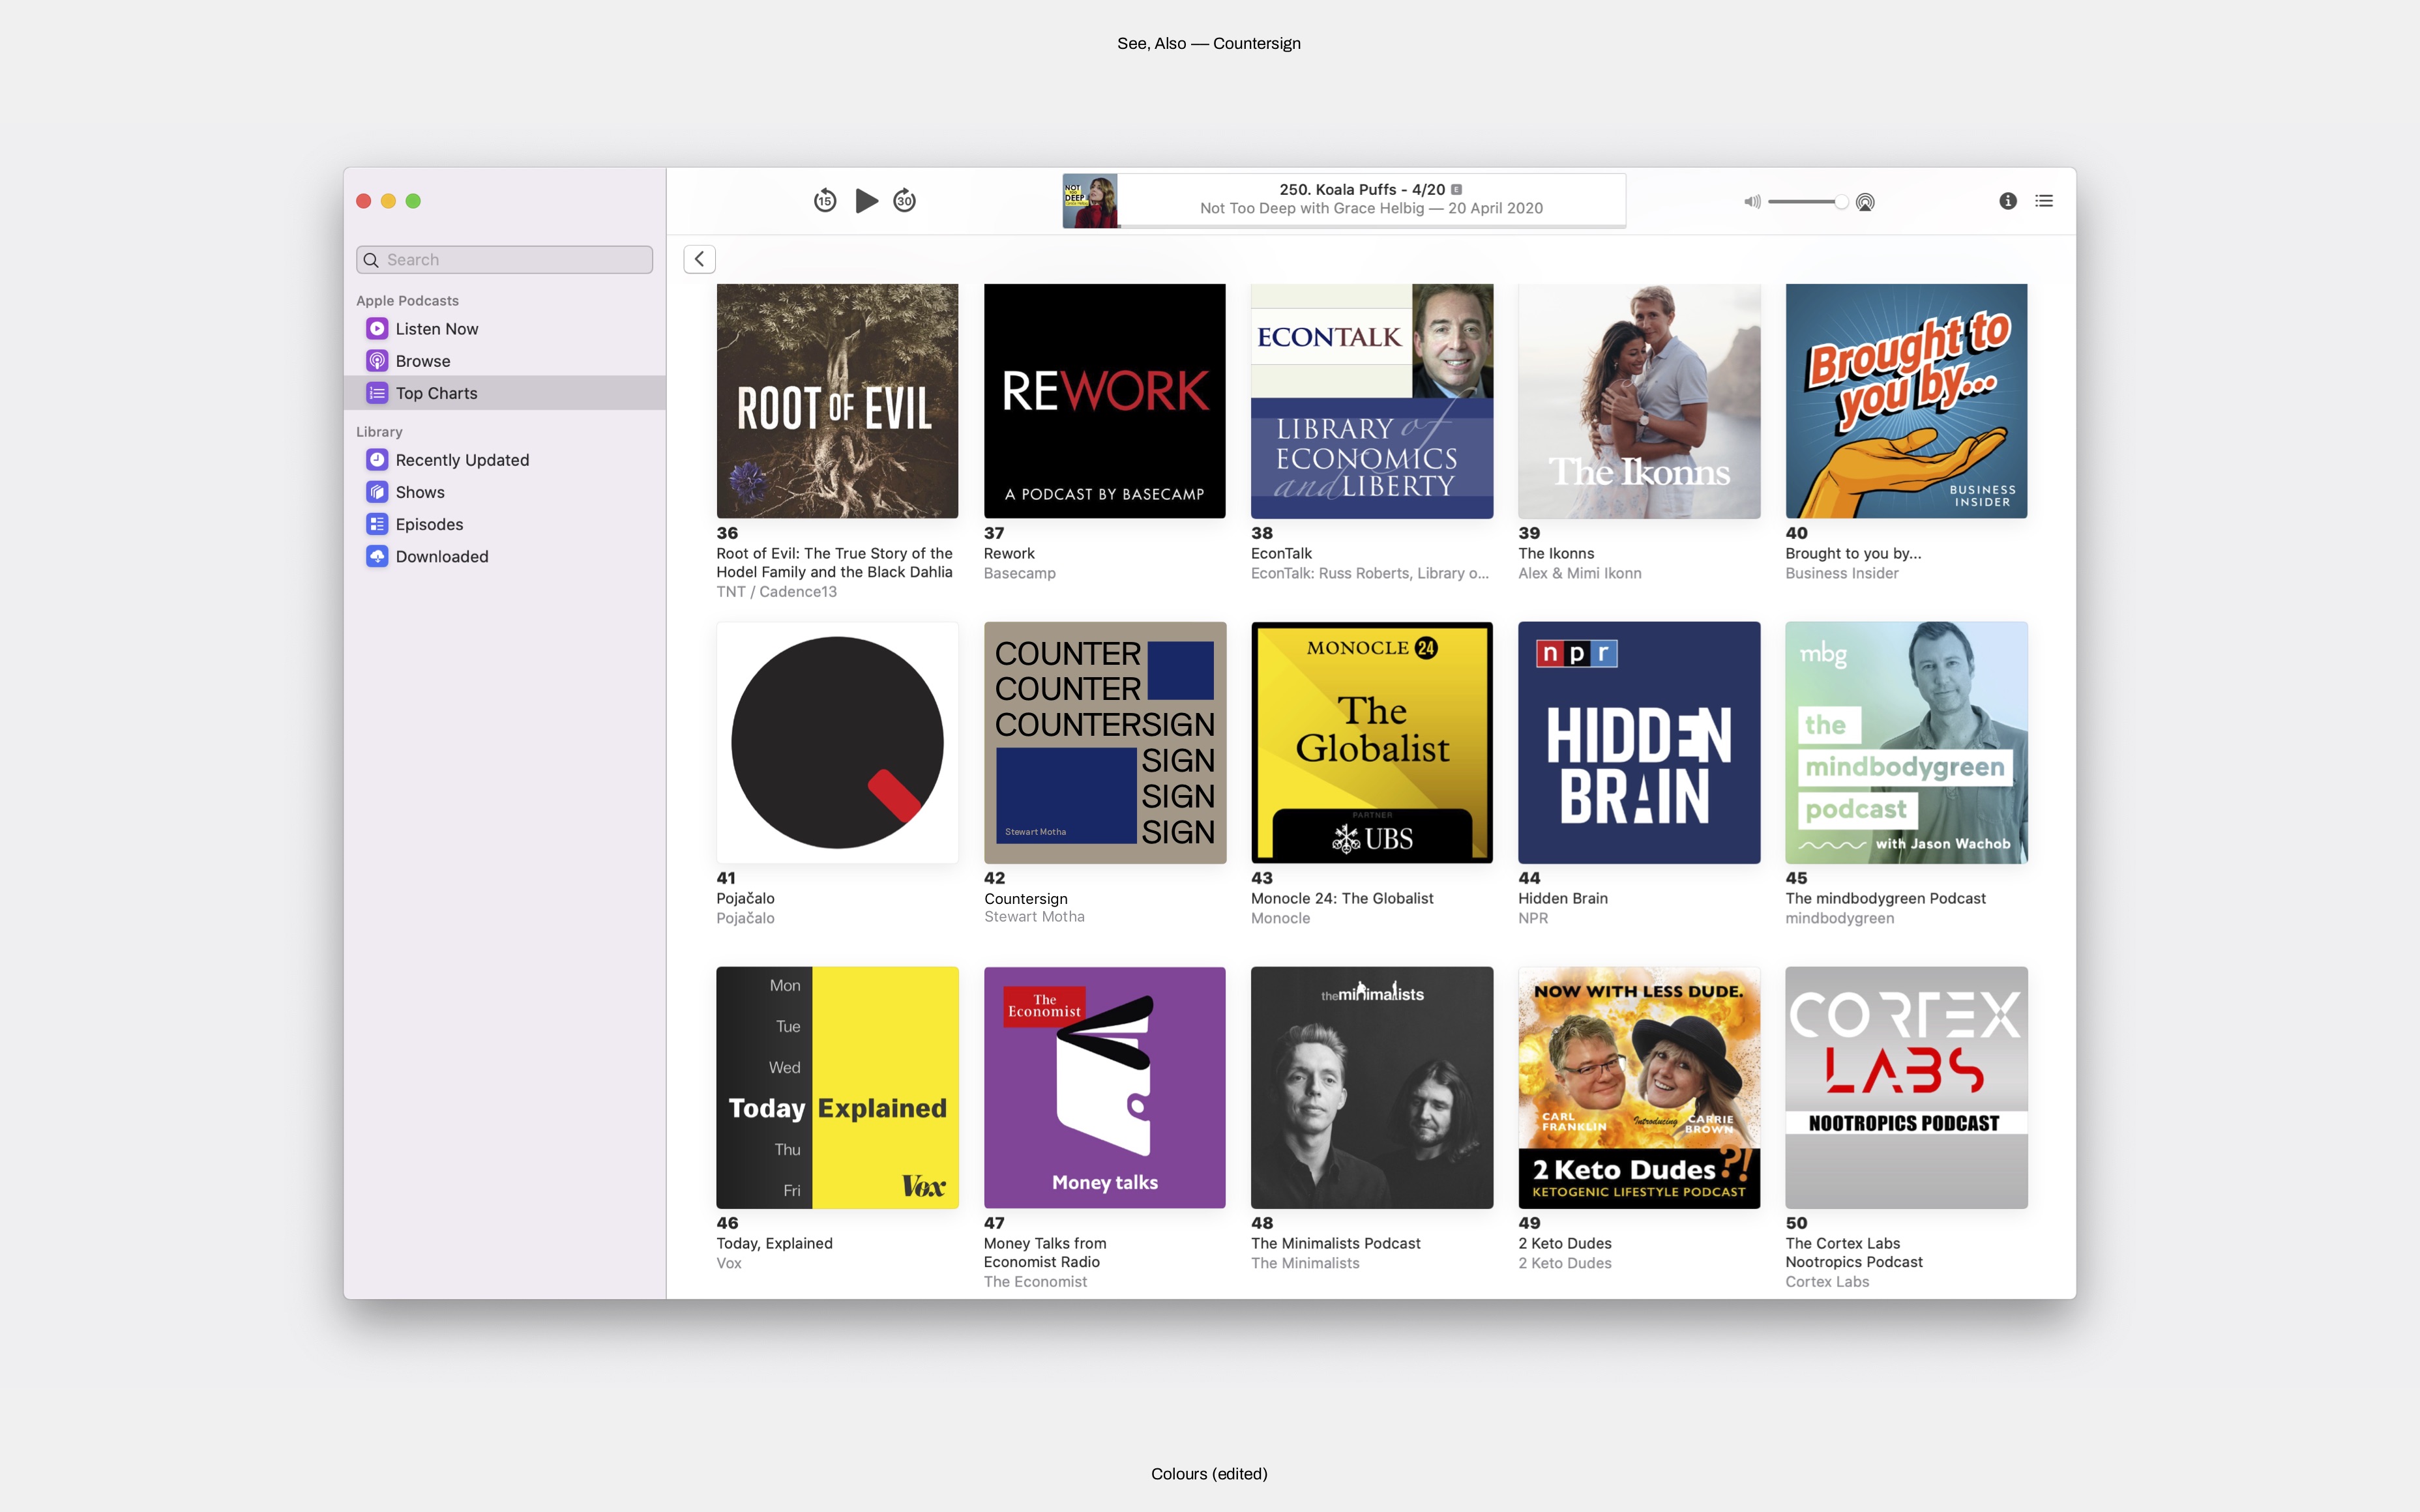
Task: Click the Browse sidebar icon
Action: (377, 361)
